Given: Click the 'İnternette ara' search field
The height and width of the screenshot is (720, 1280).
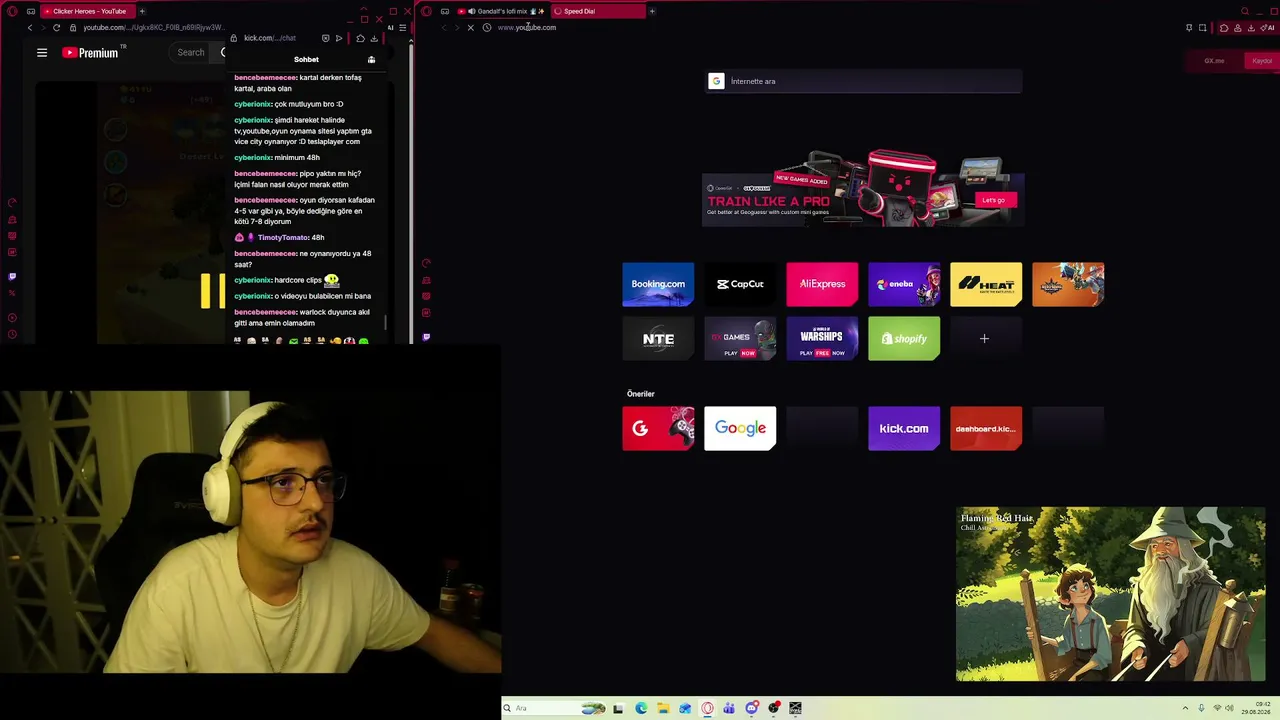Looking at the screenshot, I should pos(864,81).
